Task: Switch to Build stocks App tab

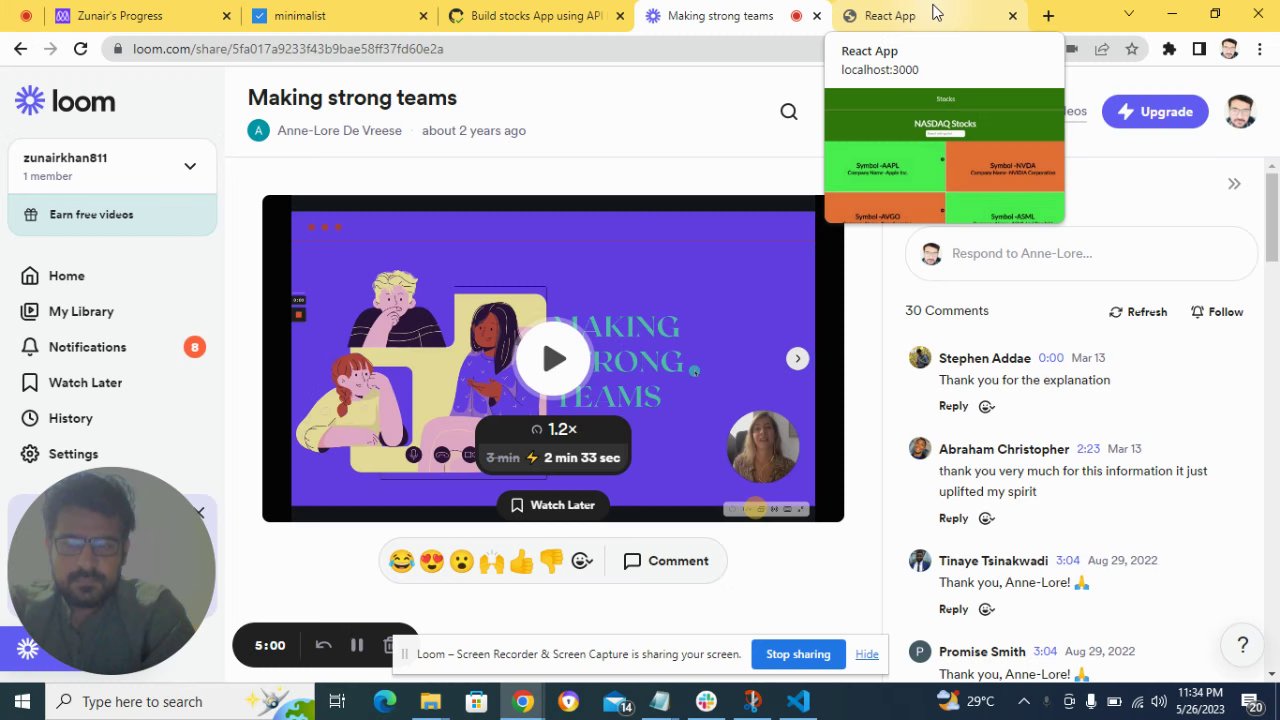Action: (x=537, y=16)
